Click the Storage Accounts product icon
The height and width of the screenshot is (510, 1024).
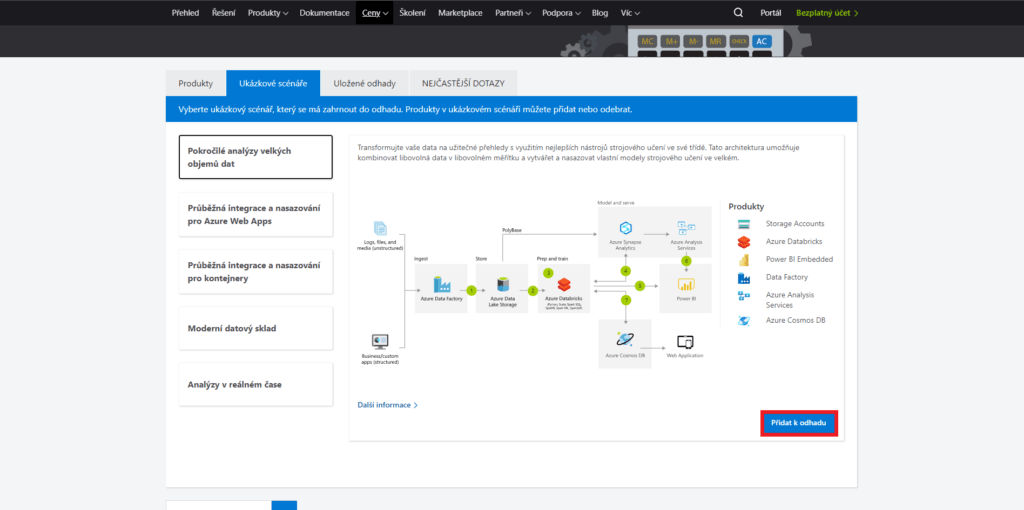(744, 224)
